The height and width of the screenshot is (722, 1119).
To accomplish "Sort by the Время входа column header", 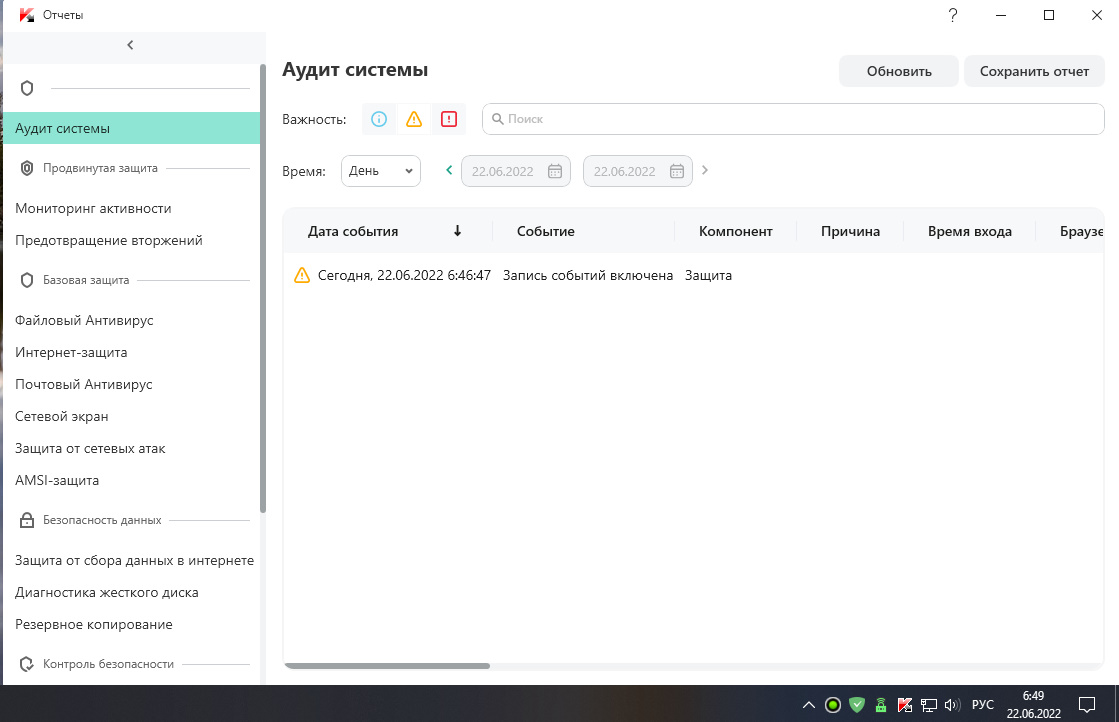I will point(970,231).
